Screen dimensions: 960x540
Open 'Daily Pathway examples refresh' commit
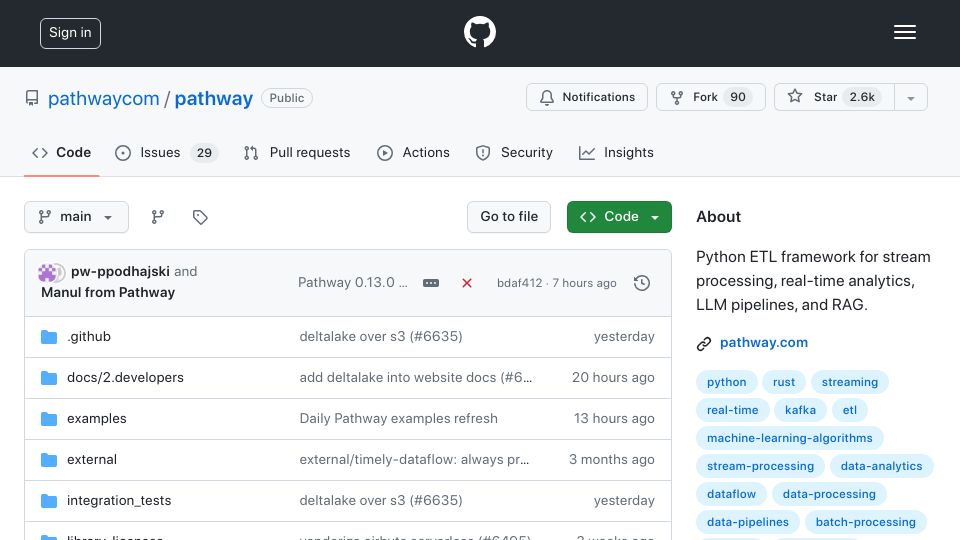coord(399,419)
